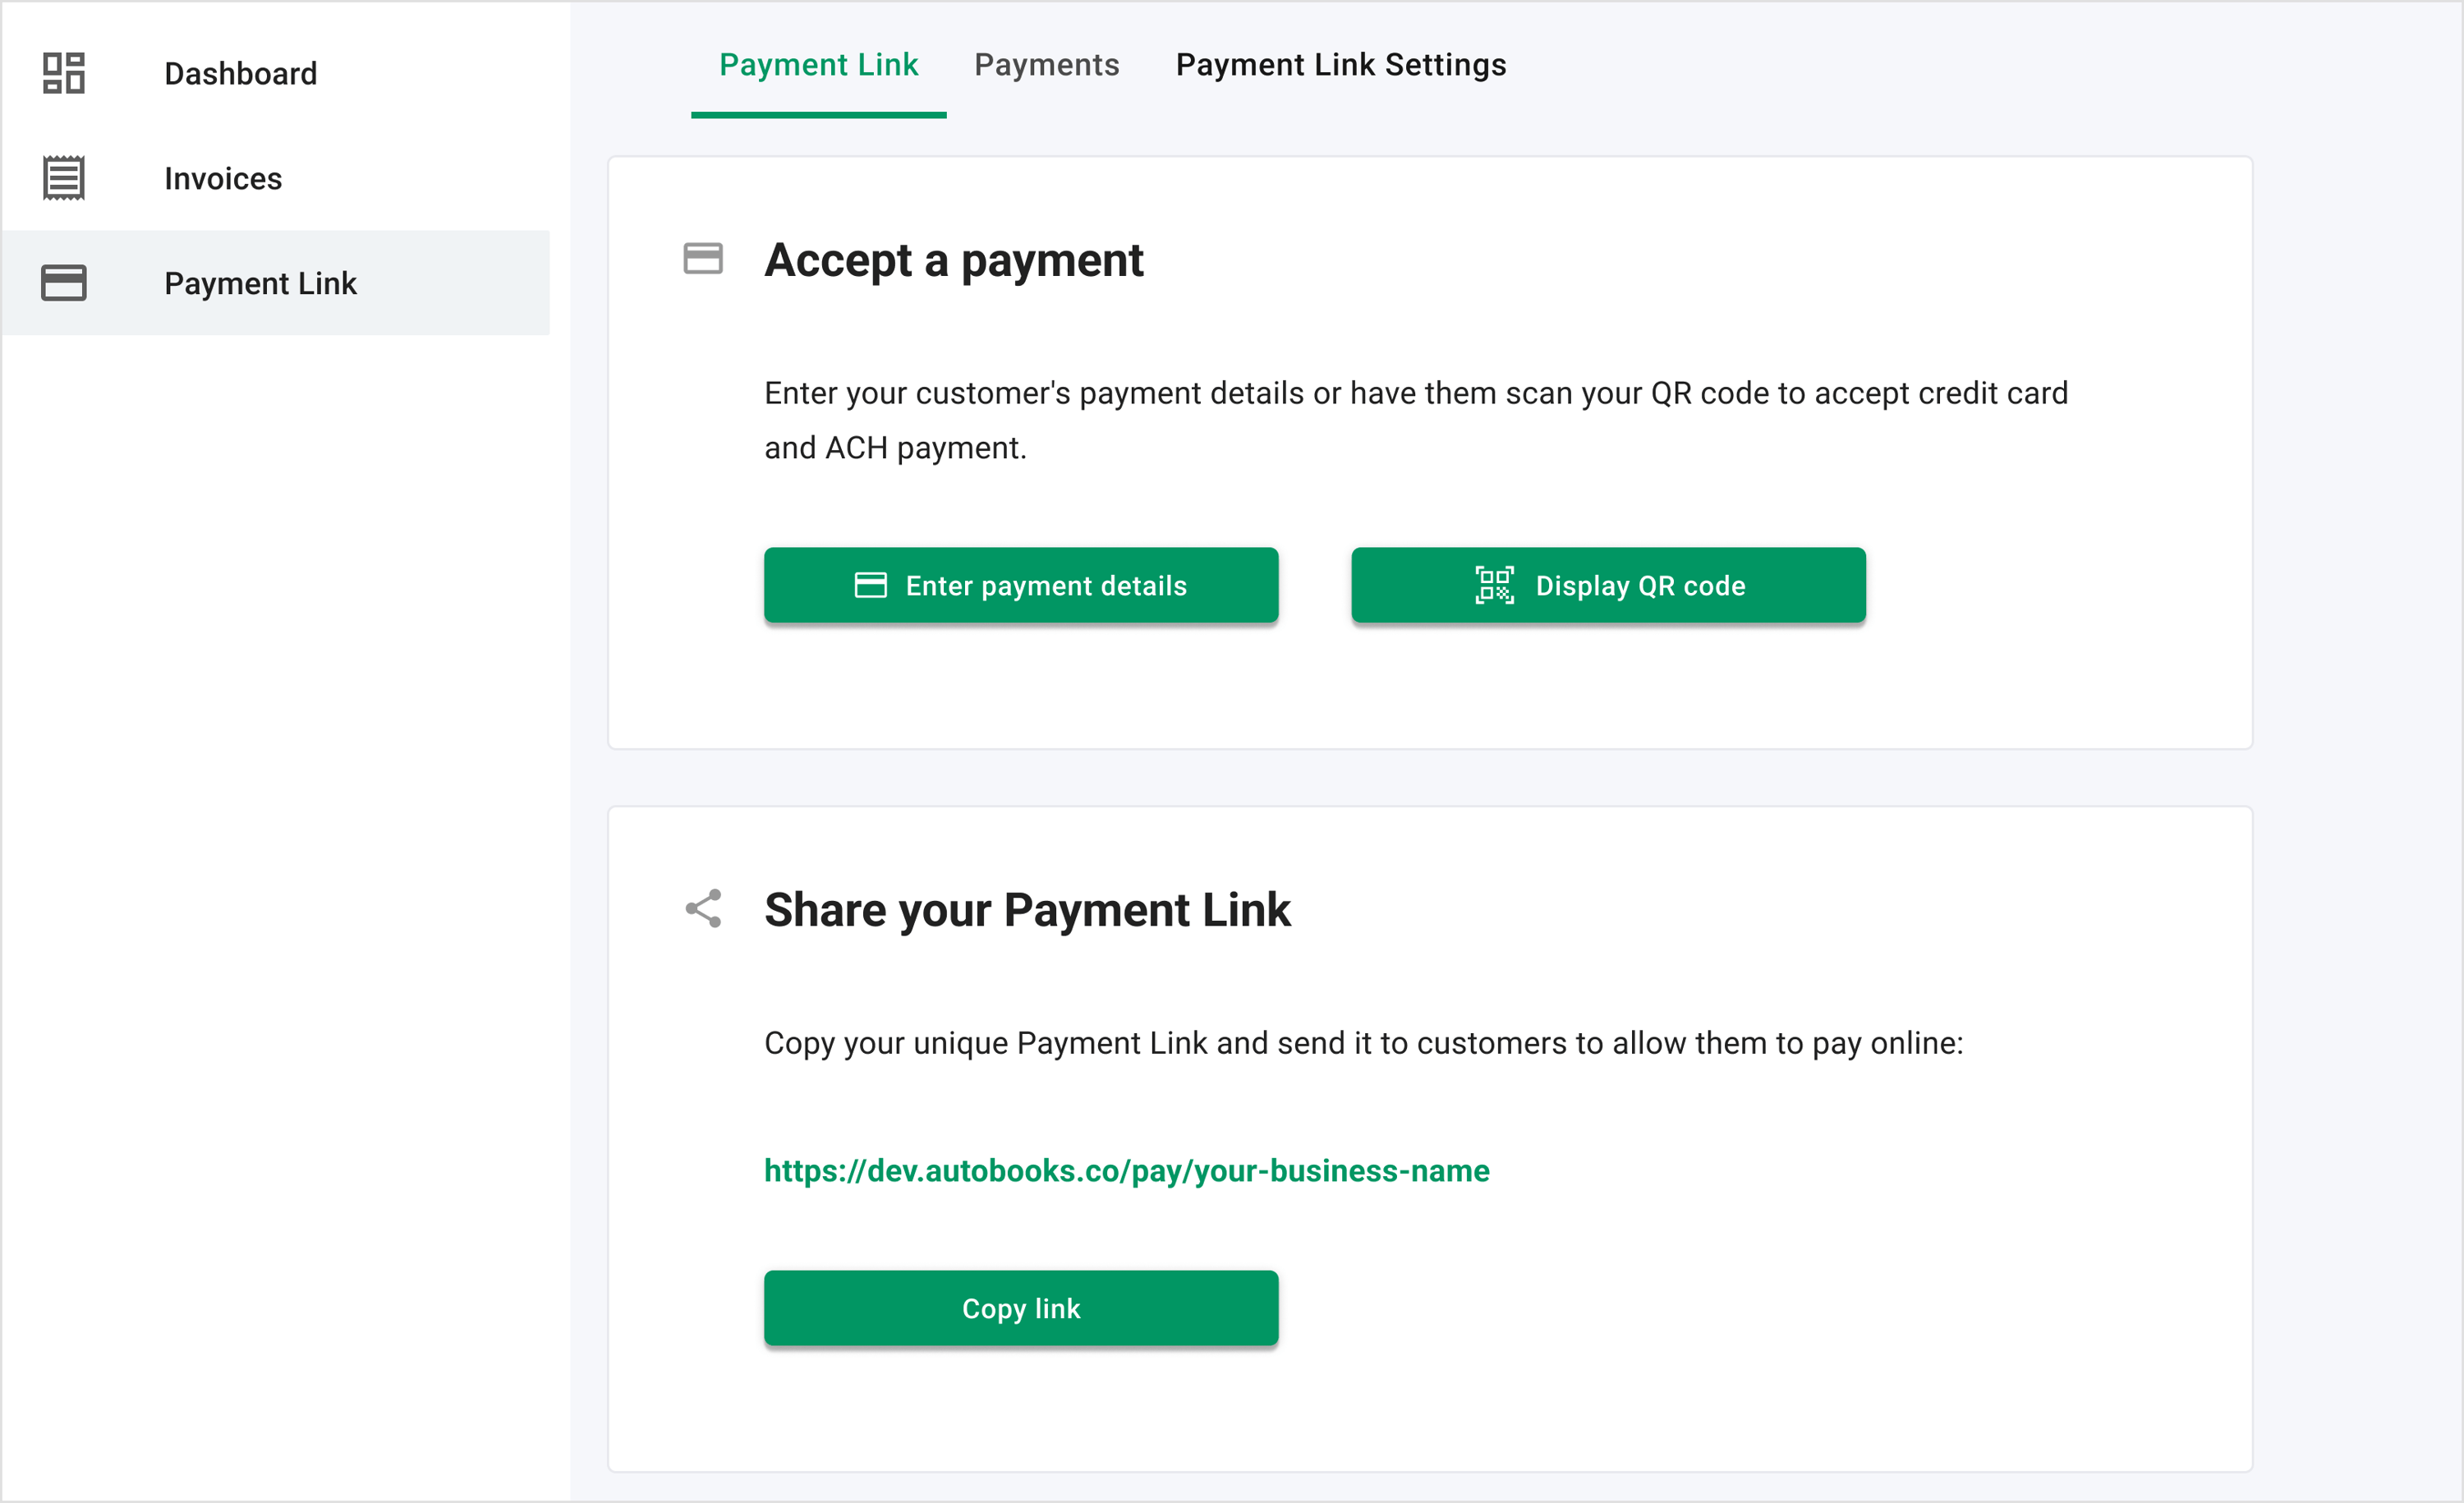2464x1503 pixels.
Task: Click the card icon next to Accept a payment
Action: (x=703, y=259)
